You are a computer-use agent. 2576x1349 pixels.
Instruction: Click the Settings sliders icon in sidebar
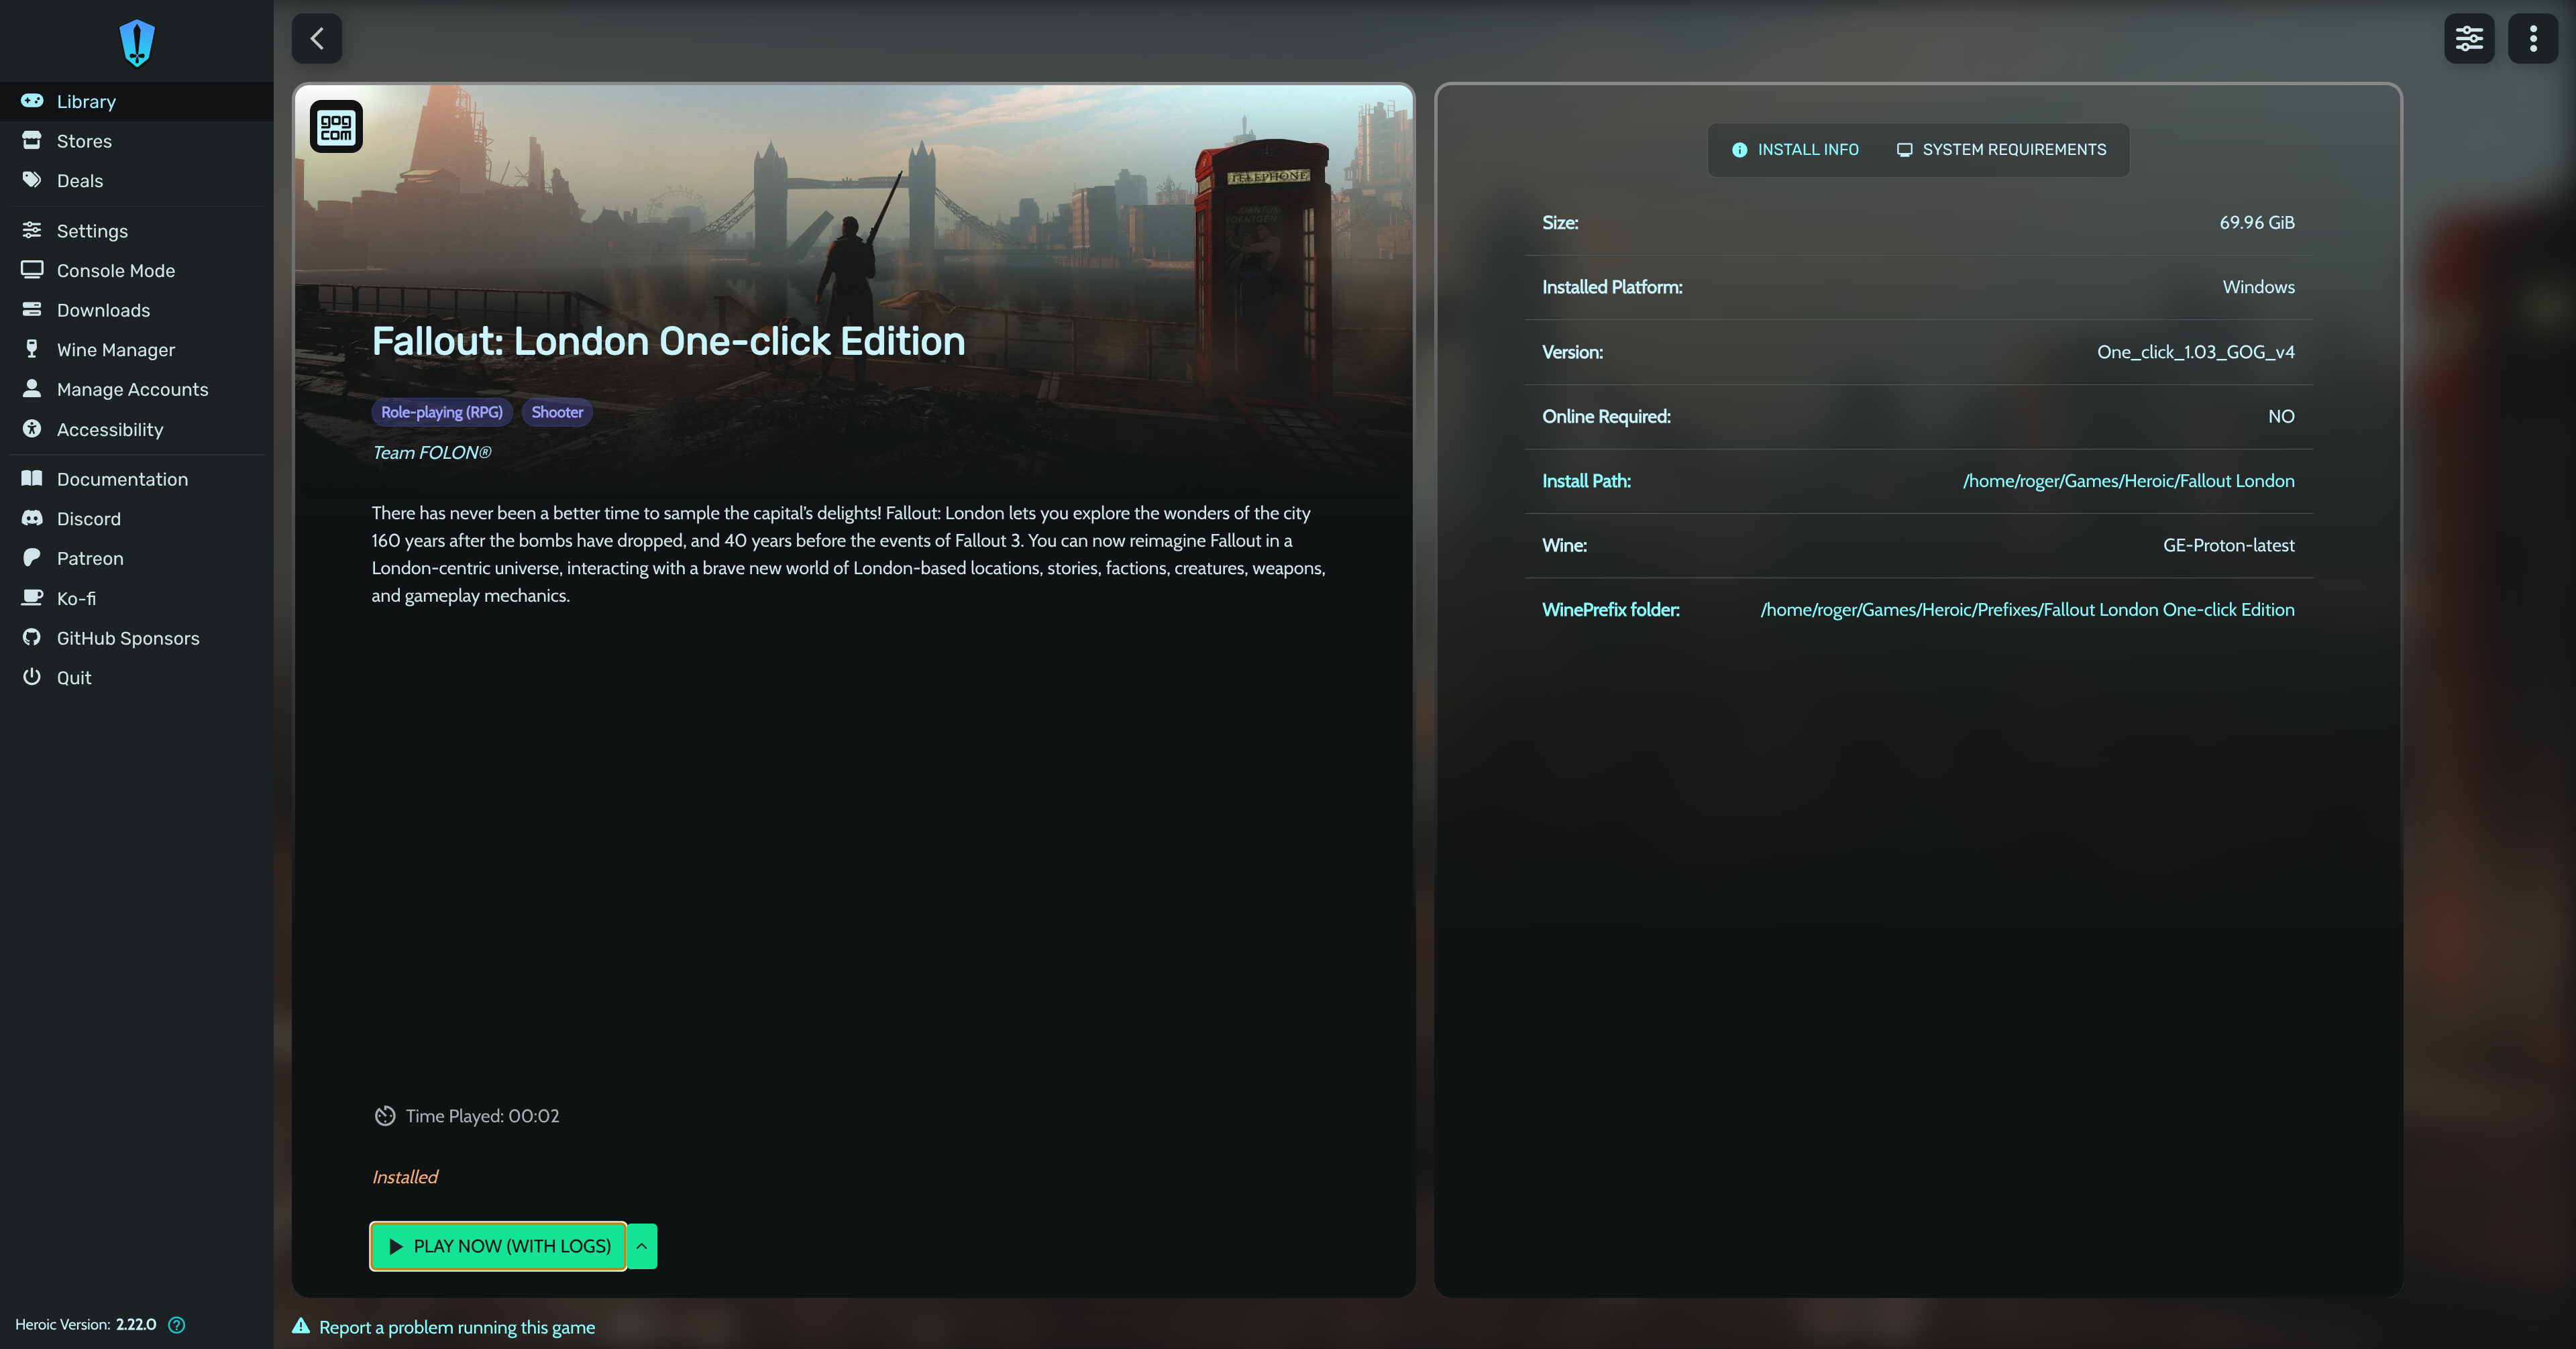pos(32,230)
